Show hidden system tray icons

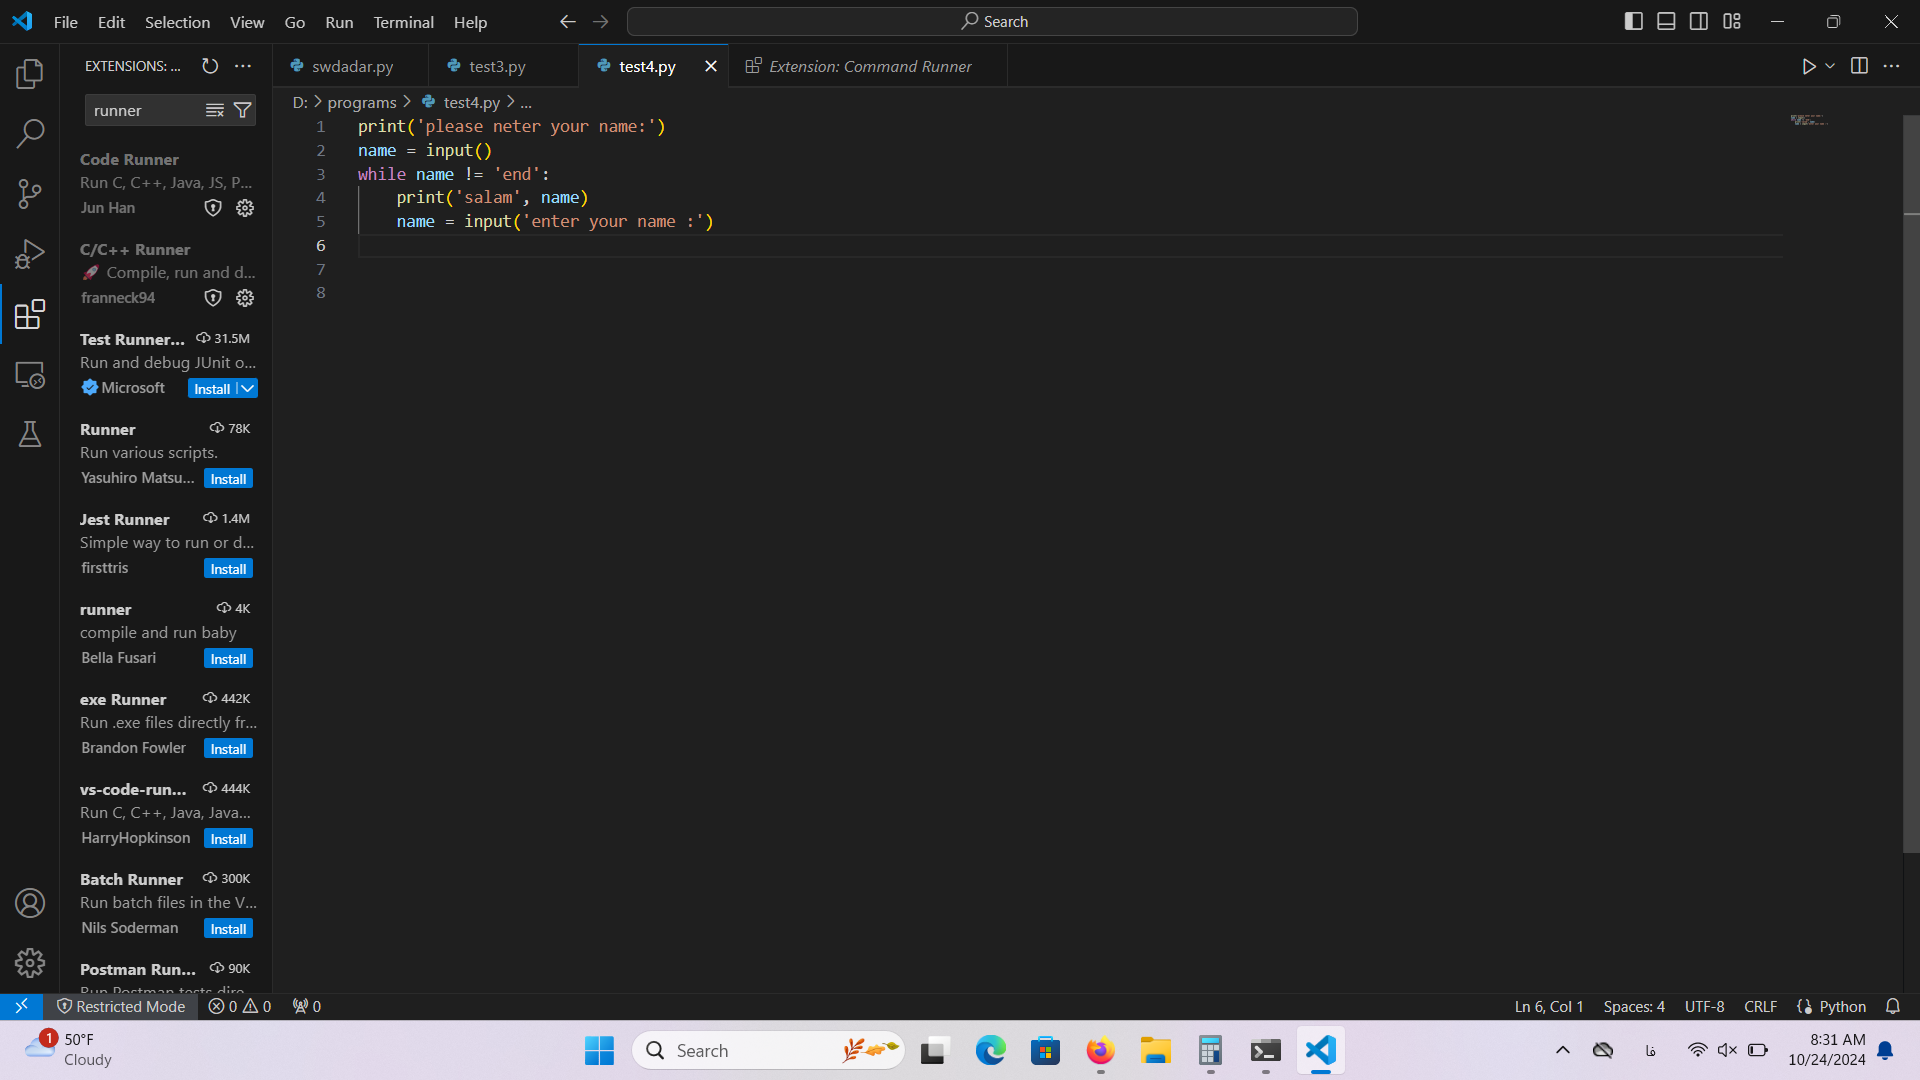coord(1562,1050)
